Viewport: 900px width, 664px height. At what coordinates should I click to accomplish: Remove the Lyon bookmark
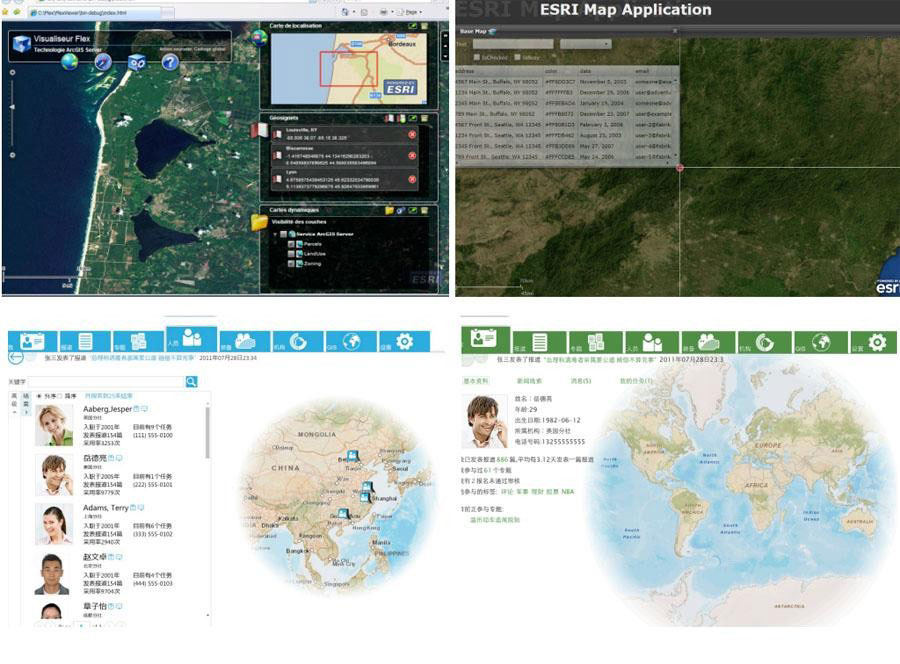click(412, 179)
